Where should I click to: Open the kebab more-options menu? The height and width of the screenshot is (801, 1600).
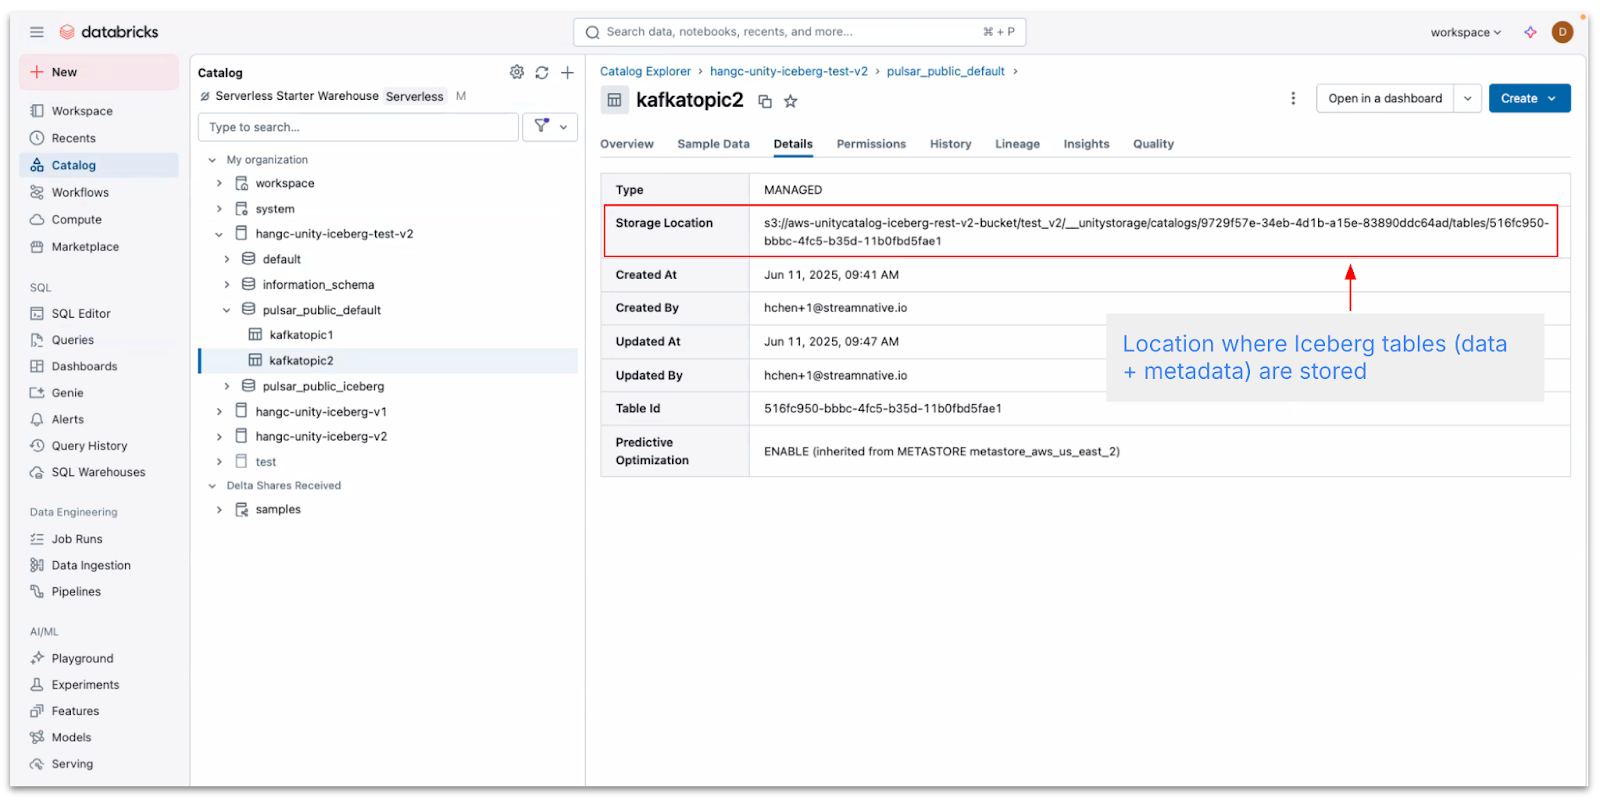1293,98
